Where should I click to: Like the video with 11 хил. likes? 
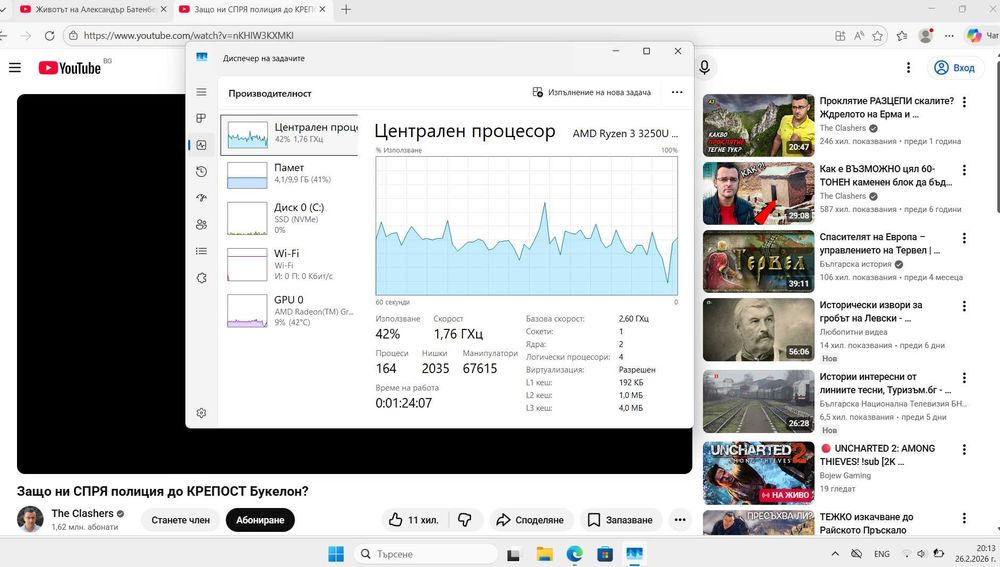[415, 520]
